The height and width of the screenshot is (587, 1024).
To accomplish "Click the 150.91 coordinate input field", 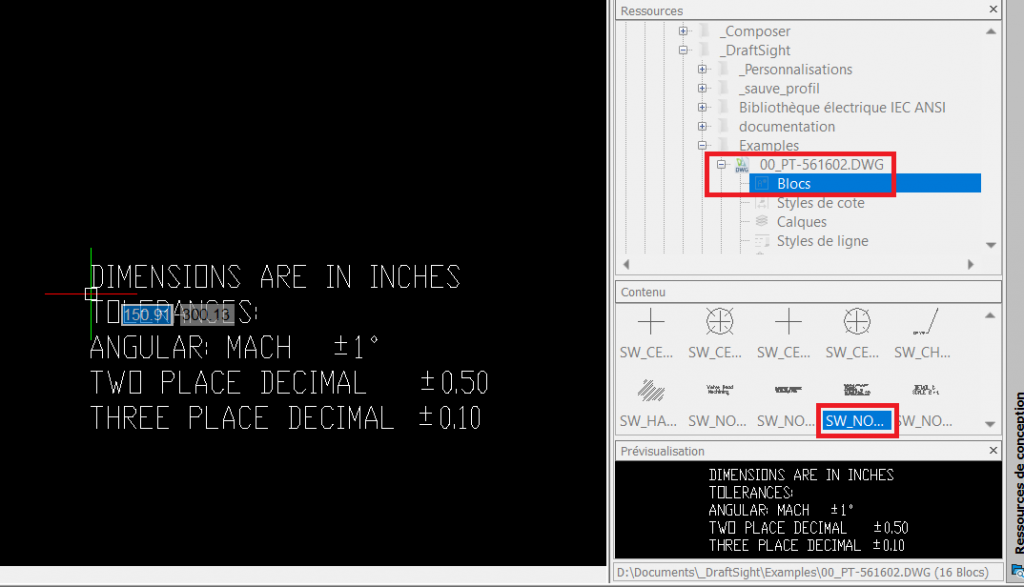I will [x=147, y=315].
